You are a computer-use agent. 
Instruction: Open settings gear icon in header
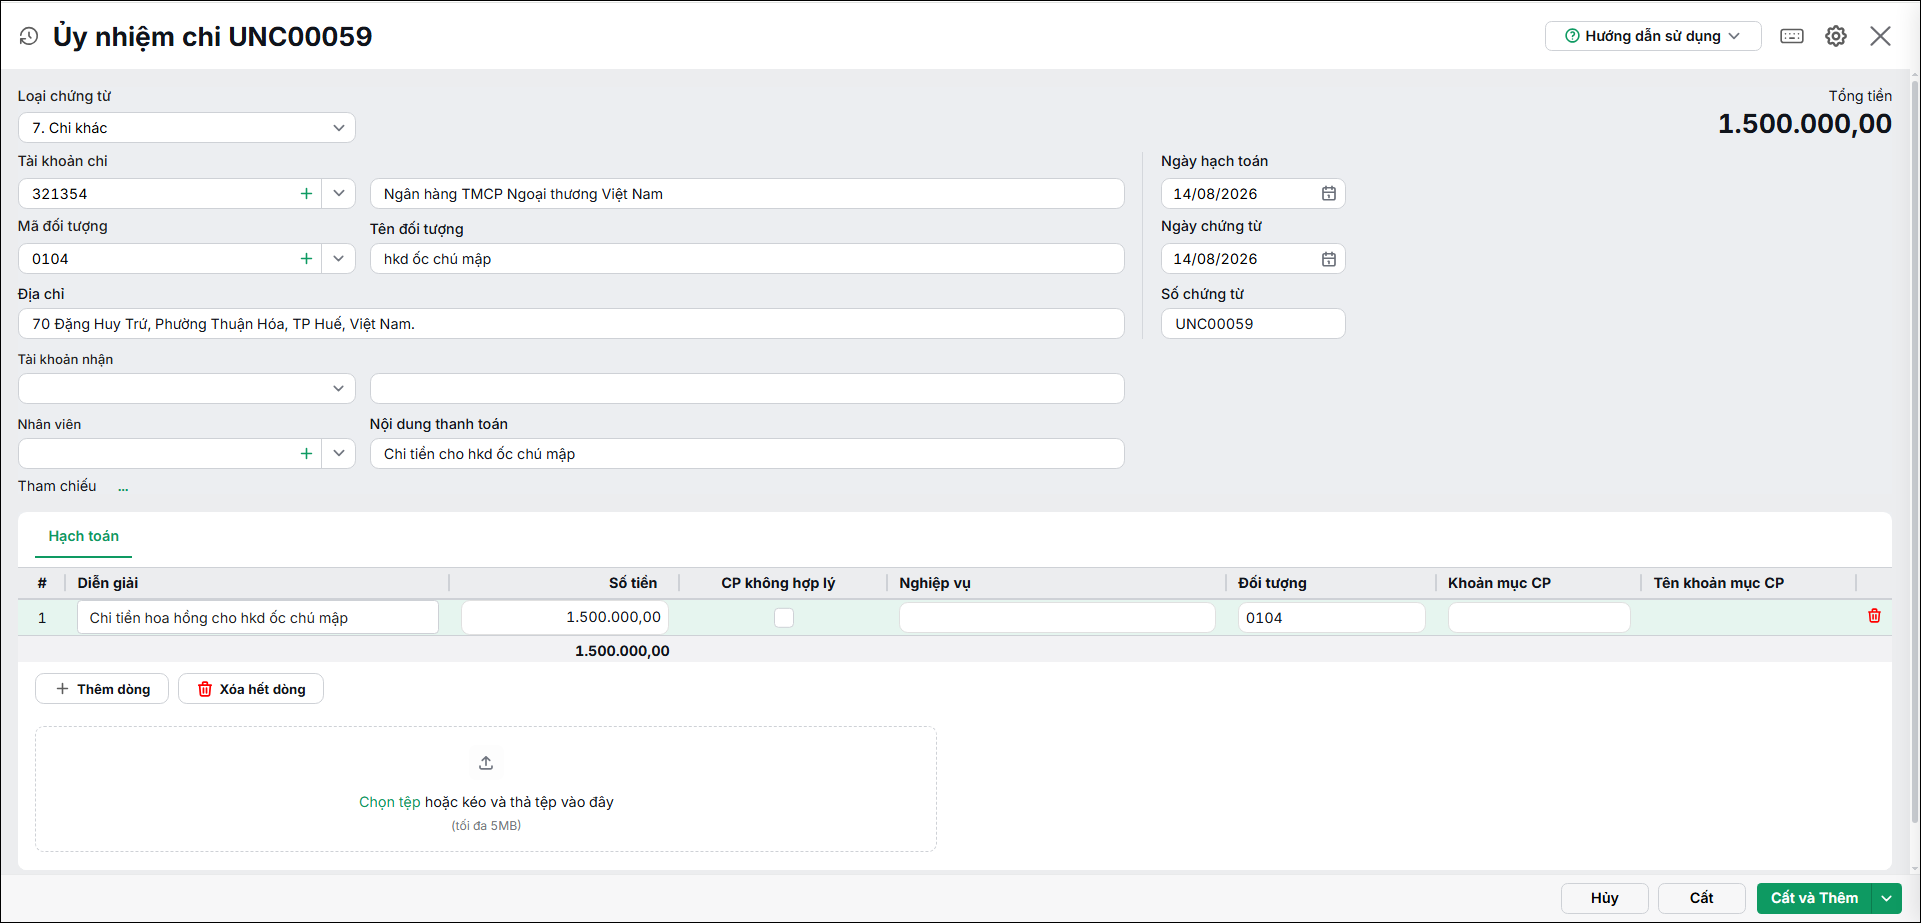(1836, 36)
